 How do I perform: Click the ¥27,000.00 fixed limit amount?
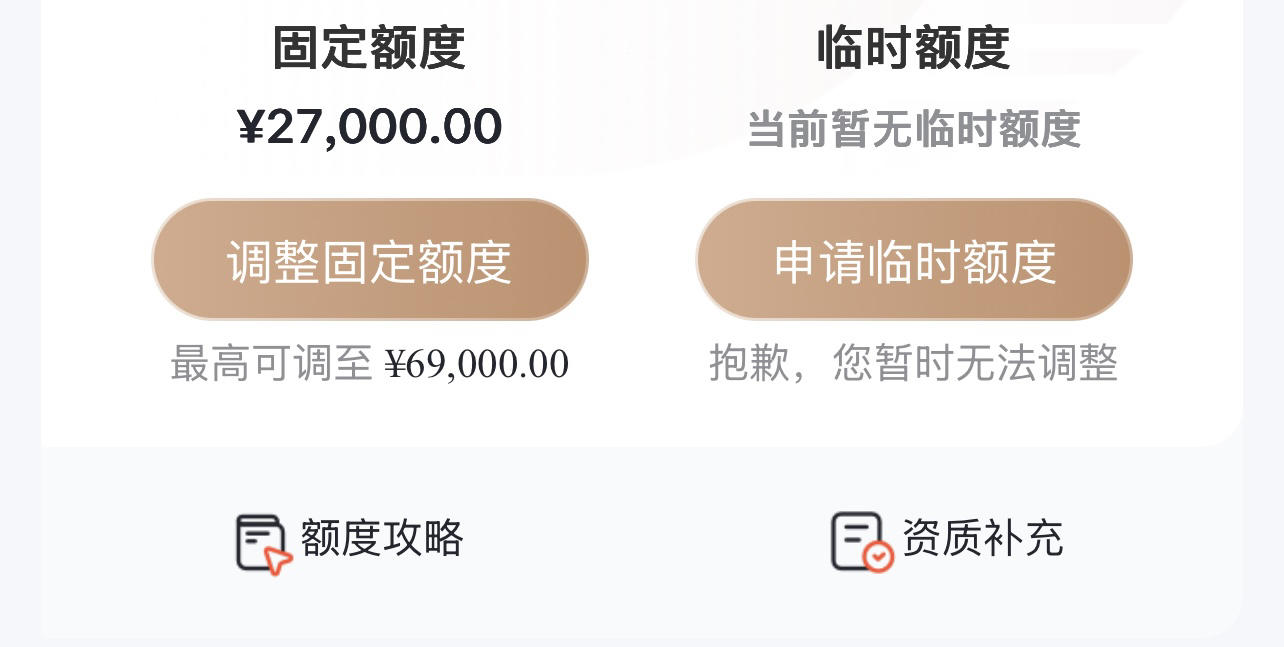pos(370,127)
